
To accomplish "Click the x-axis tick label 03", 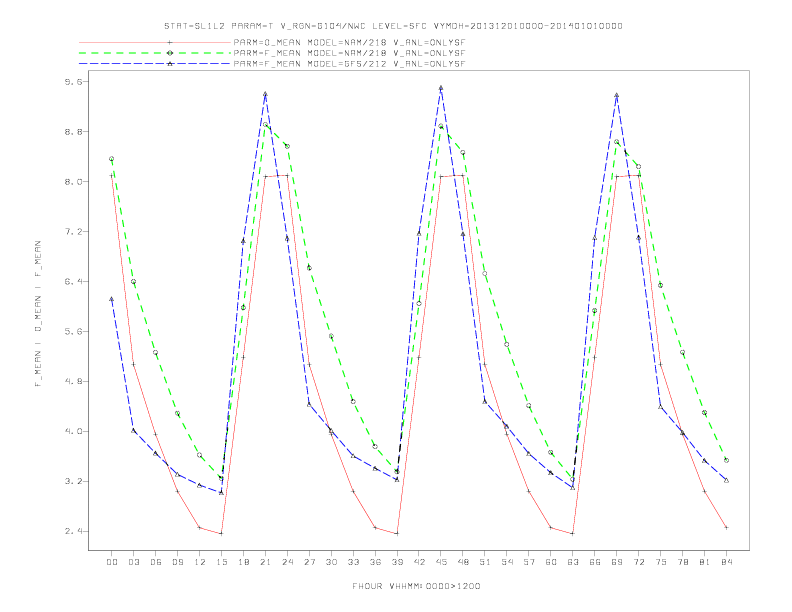I will [x=133, y=562].
